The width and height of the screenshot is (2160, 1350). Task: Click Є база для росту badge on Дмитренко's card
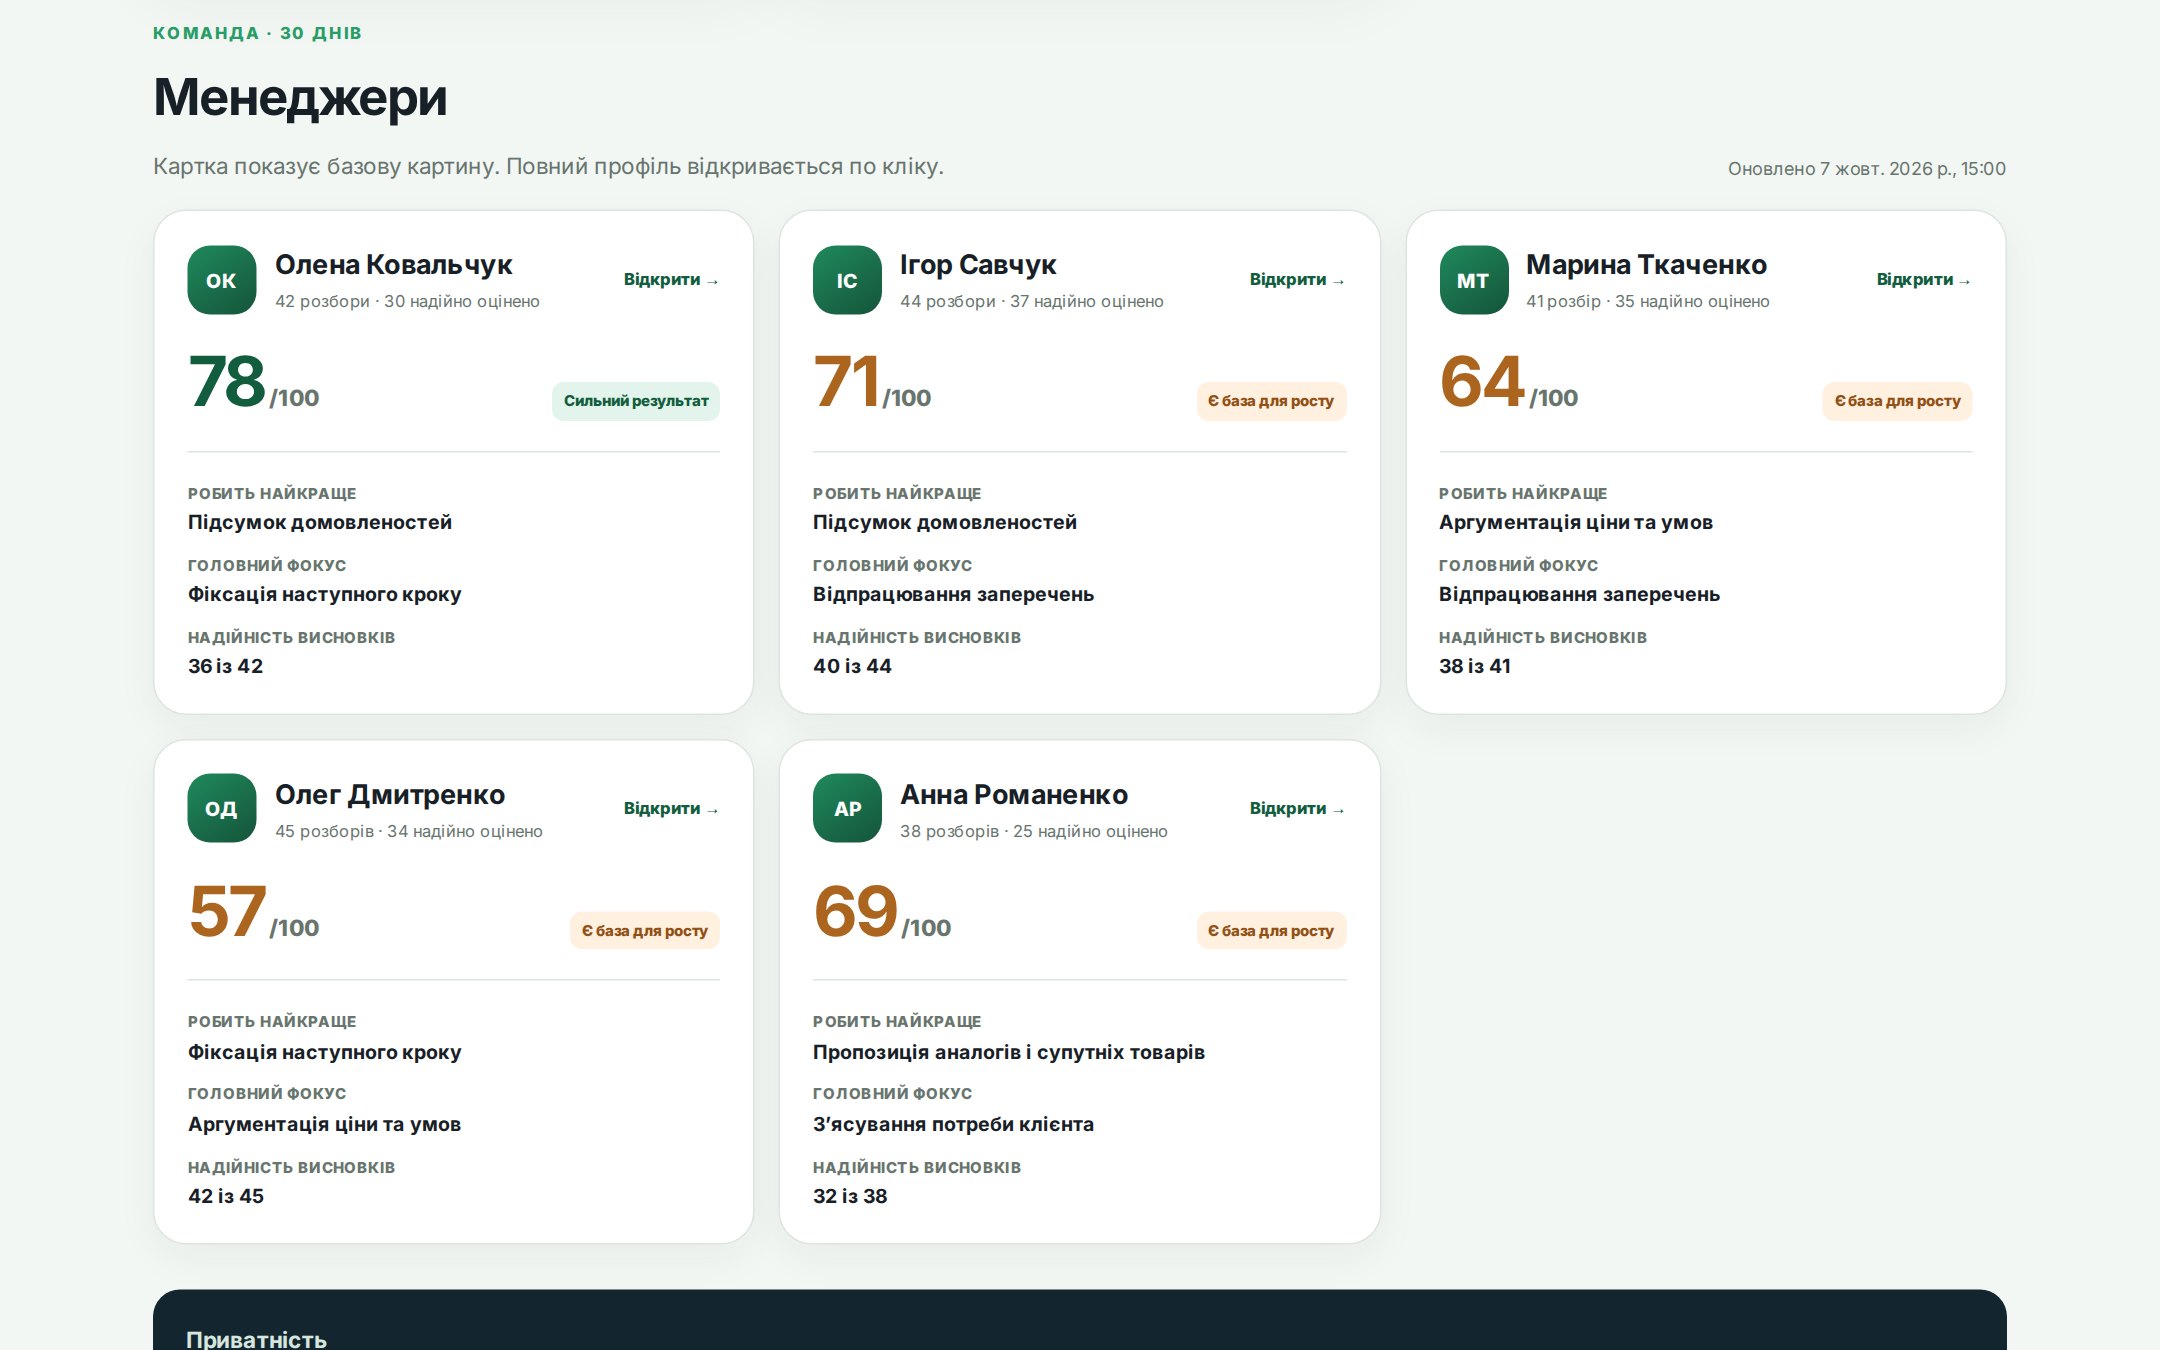[x=645, y=930]
